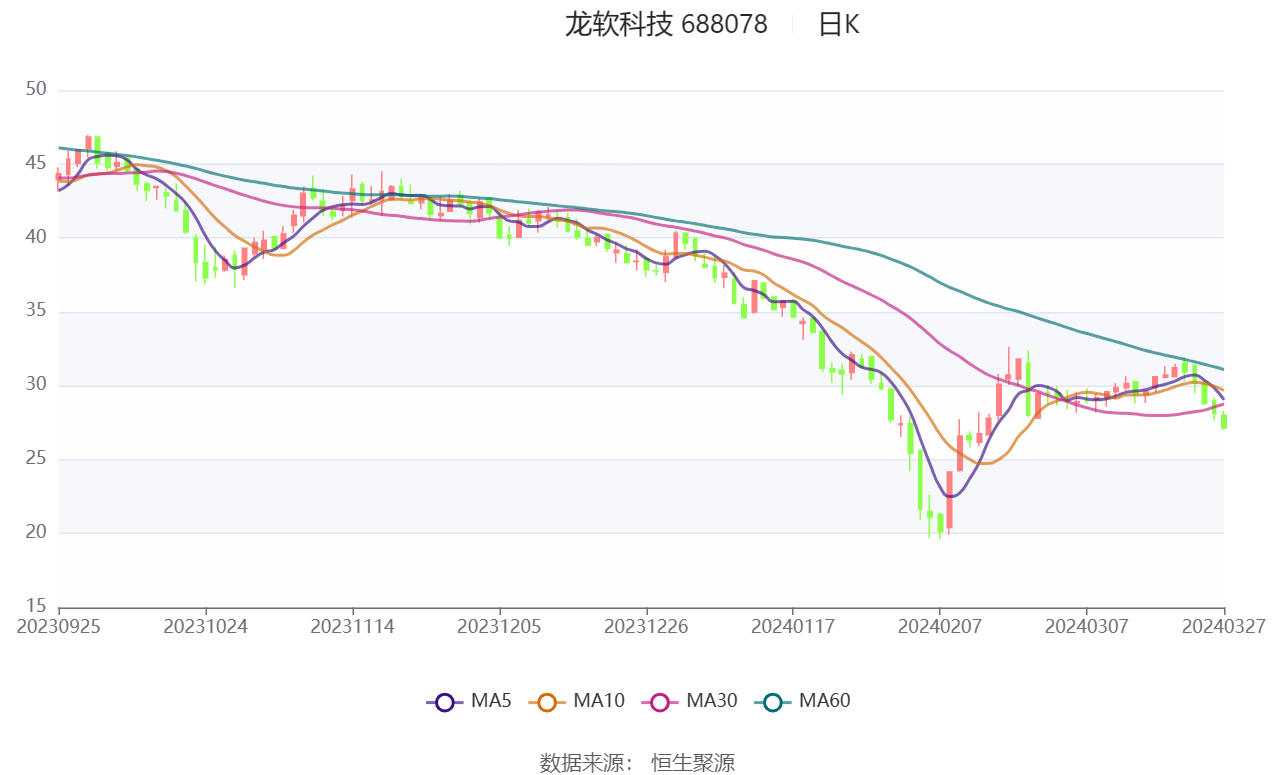This screenshot has width=1275, height=775.
Task: Toggle the MA5 legend series
Action: click(469, 701)
